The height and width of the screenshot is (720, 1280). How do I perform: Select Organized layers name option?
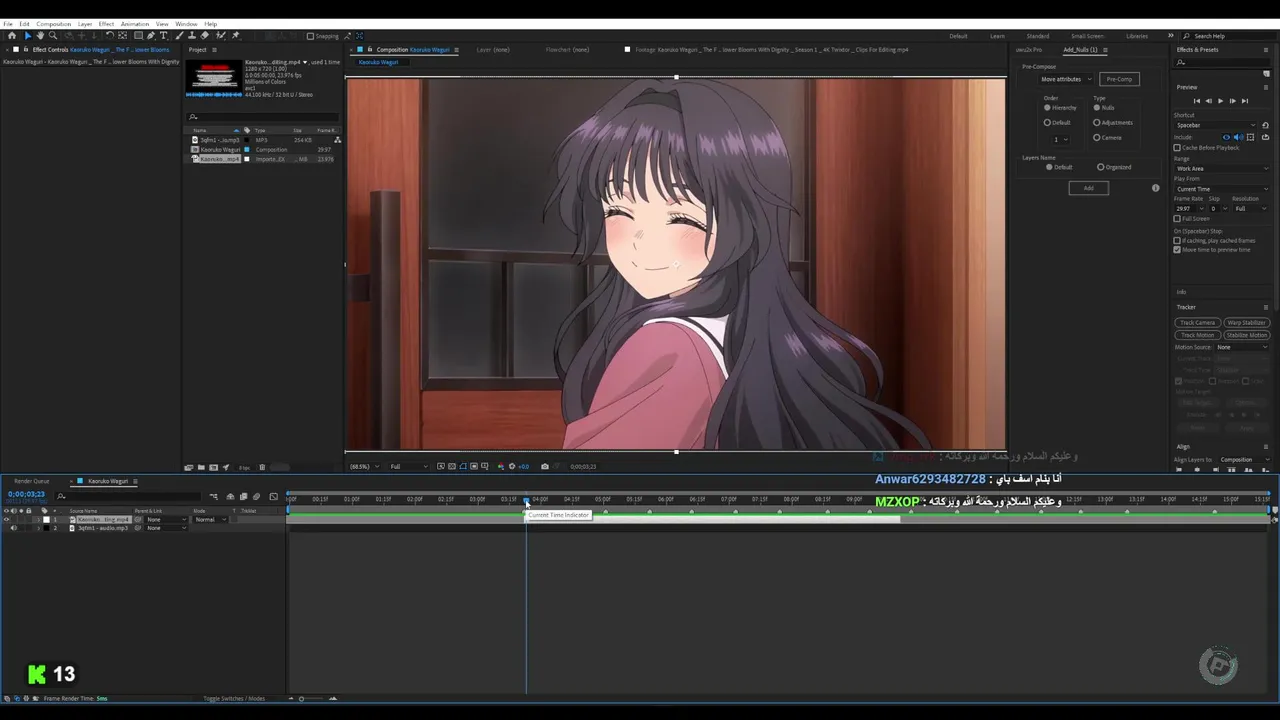pos(1101,167)
